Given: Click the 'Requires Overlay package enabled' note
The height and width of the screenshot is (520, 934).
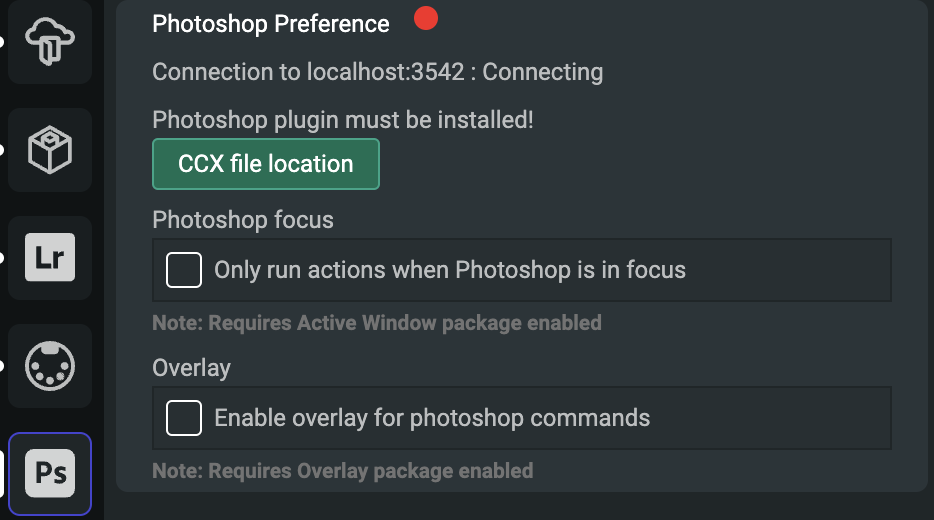Looking at the screenshot, I should [343, 470].
